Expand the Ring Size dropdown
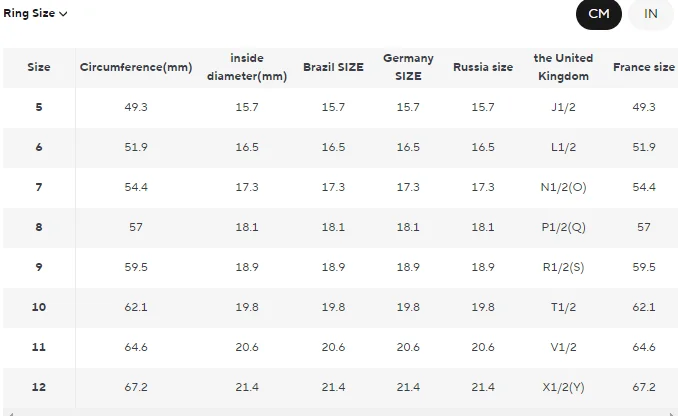The image size is (678, 416). (35, 14)
